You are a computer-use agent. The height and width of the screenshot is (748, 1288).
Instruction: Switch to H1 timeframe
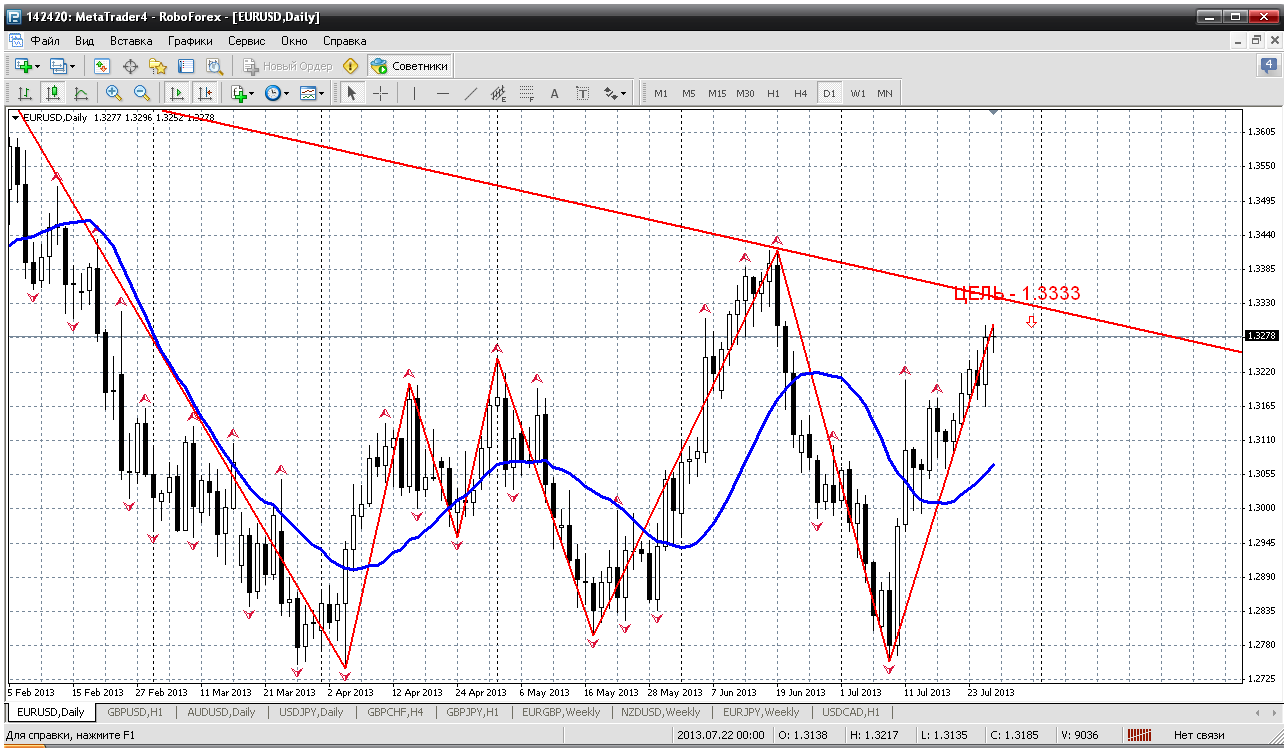(773, 93)
